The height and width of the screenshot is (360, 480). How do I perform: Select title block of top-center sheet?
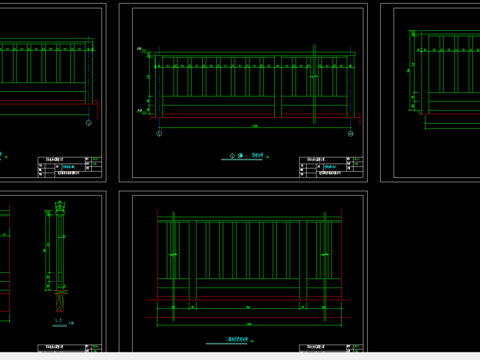tap(331, 167)
